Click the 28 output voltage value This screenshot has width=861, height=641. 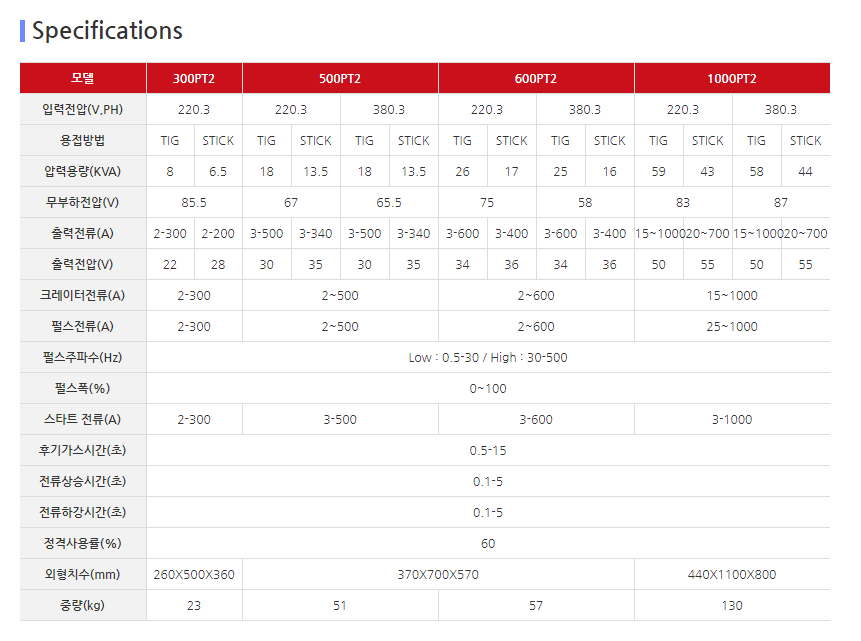218,265
